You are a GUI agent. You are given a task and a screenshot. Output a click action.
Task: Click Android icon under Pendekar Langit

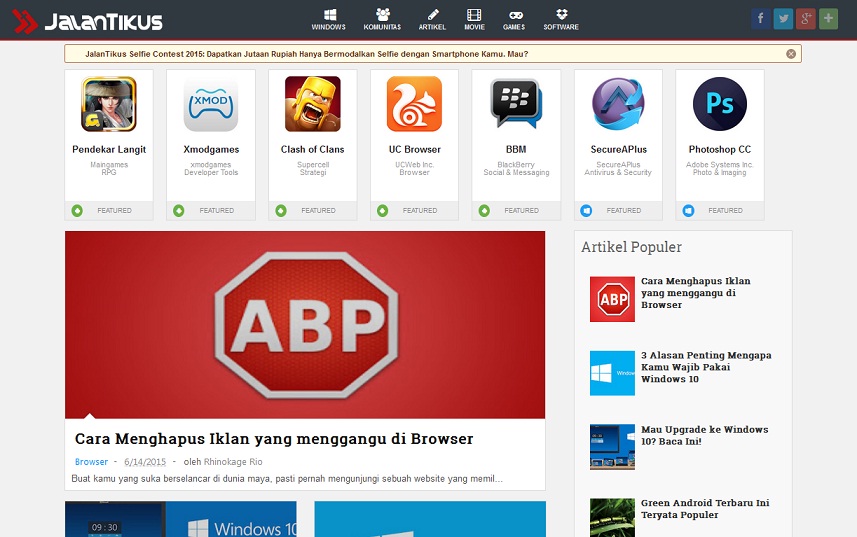point(77,210)
